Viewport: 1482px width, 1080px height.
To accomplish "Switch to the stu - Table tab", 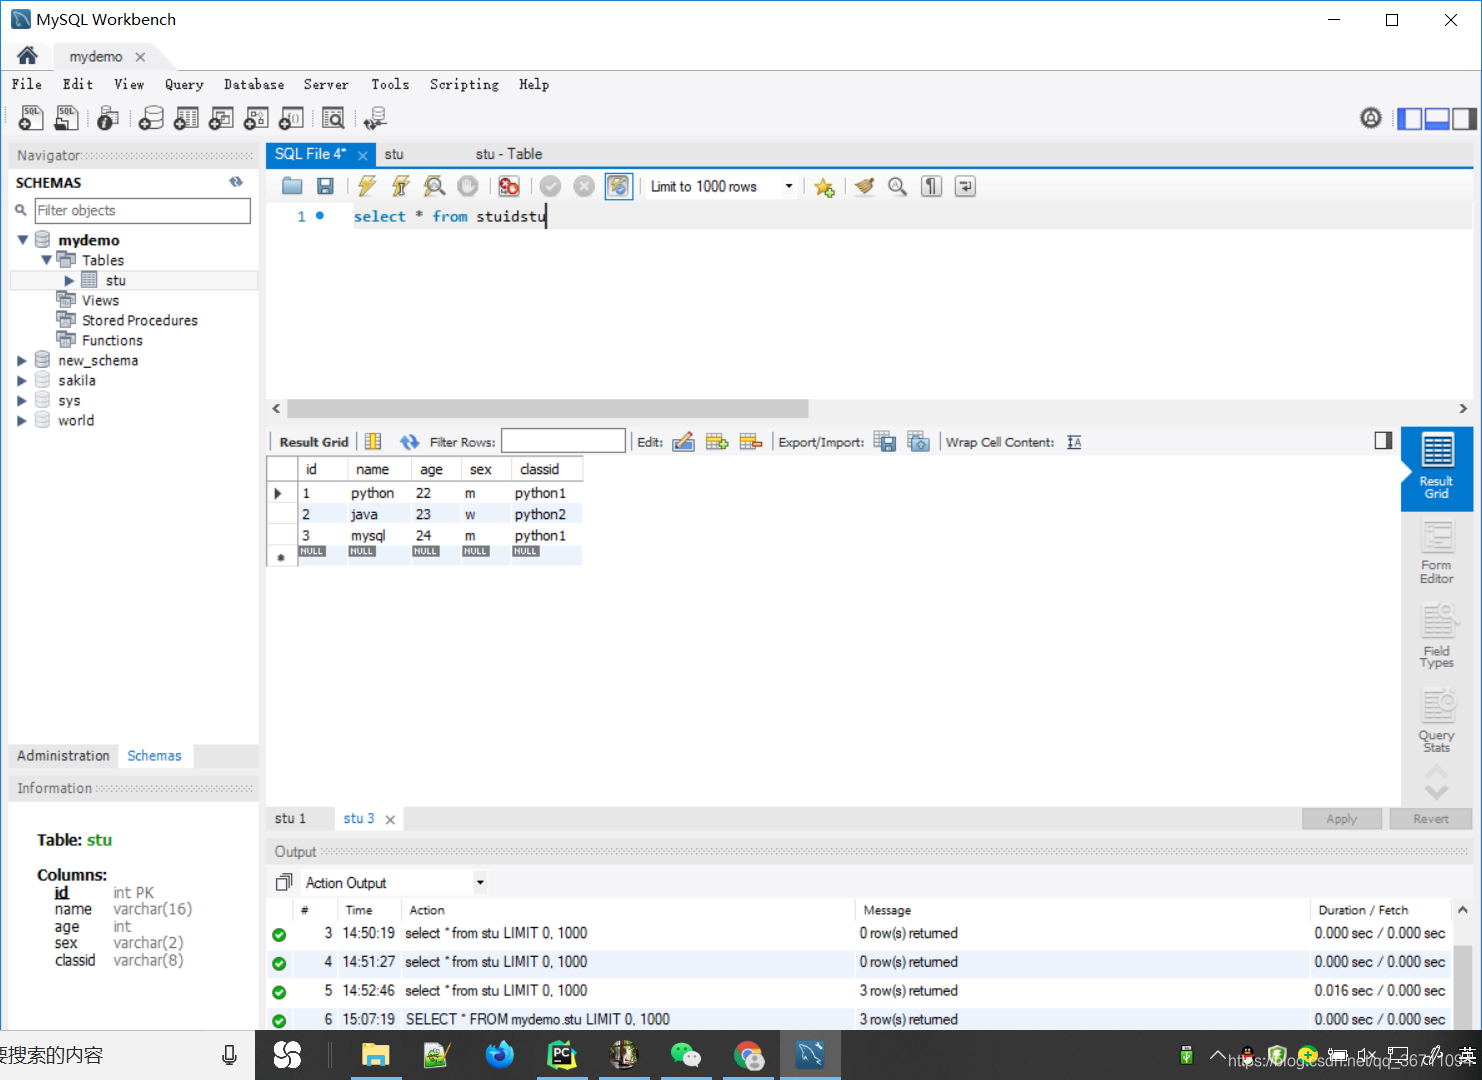I will click(x=509, y=154).
